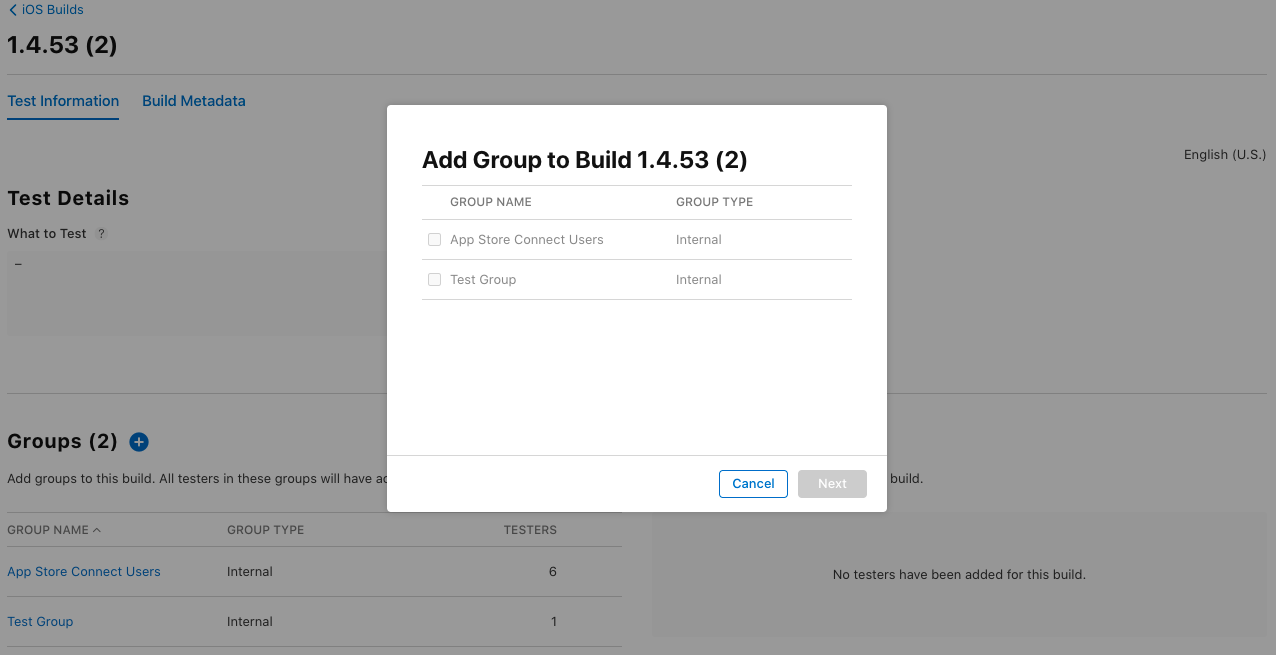Screen dimensions: 1276x655
Task: Open the English (U.S.) language selector
Action: click(x=1224, y=155)
